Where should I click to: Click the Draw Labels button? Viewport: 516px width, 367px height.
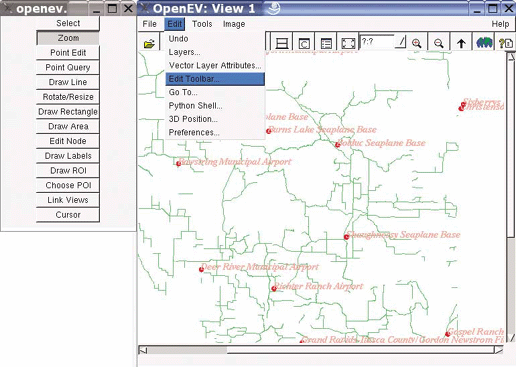coord(68,156)
